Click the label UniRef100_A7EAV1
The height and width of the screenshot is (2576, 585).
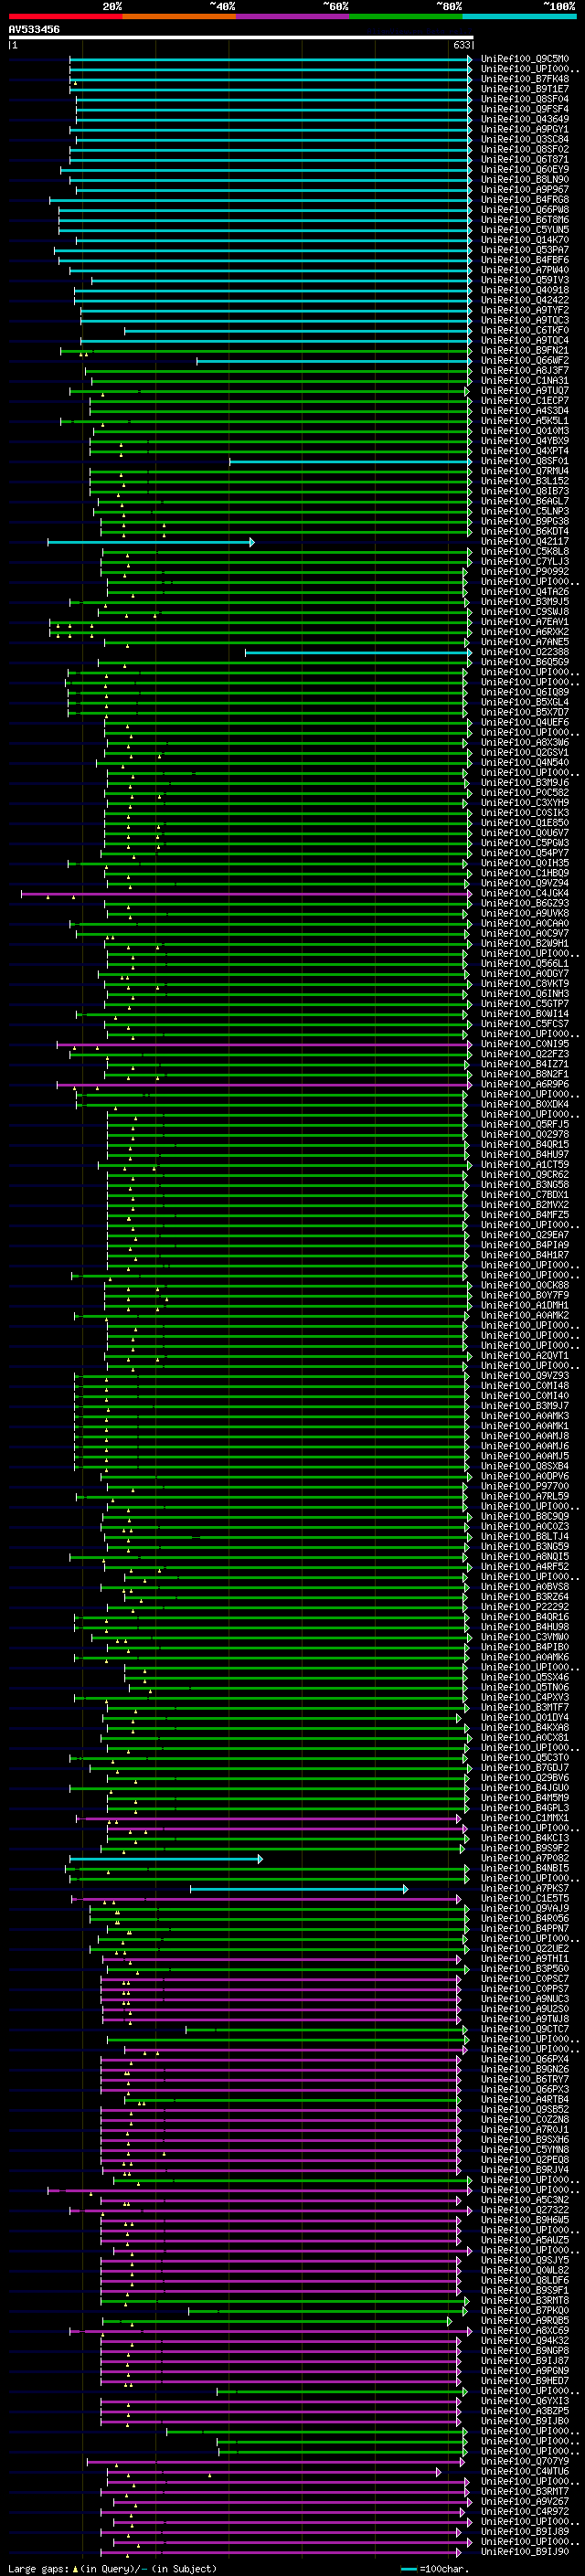pos(525,622)
